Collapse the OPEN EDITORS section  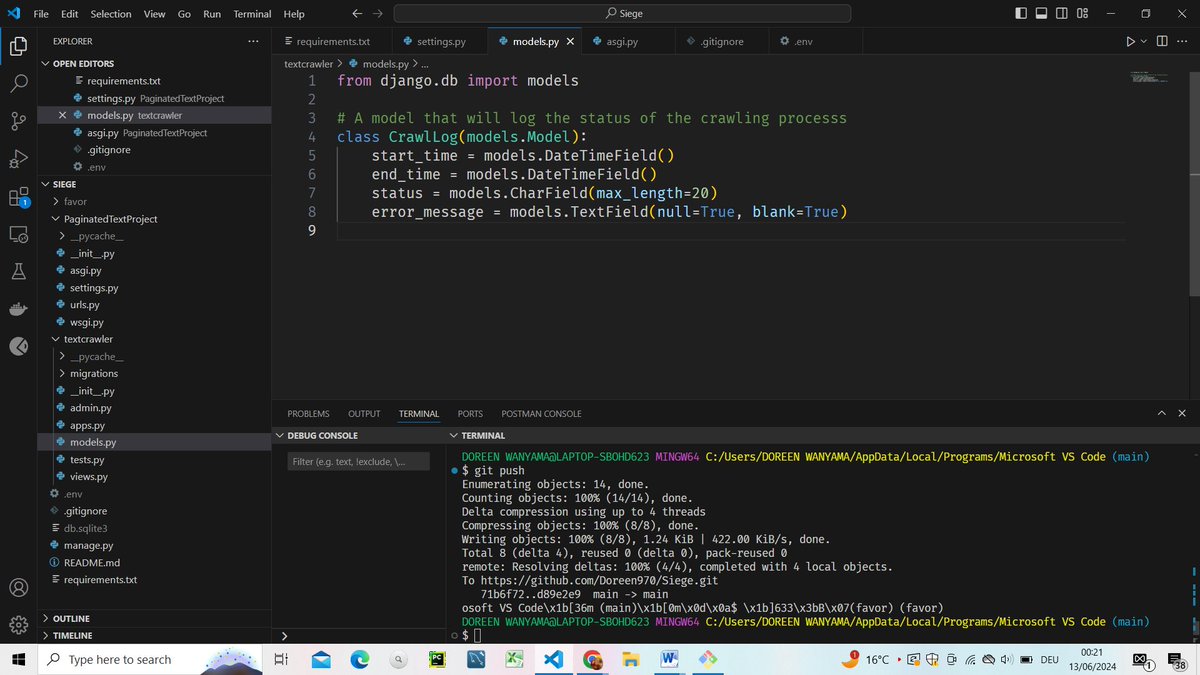(44, 63)
